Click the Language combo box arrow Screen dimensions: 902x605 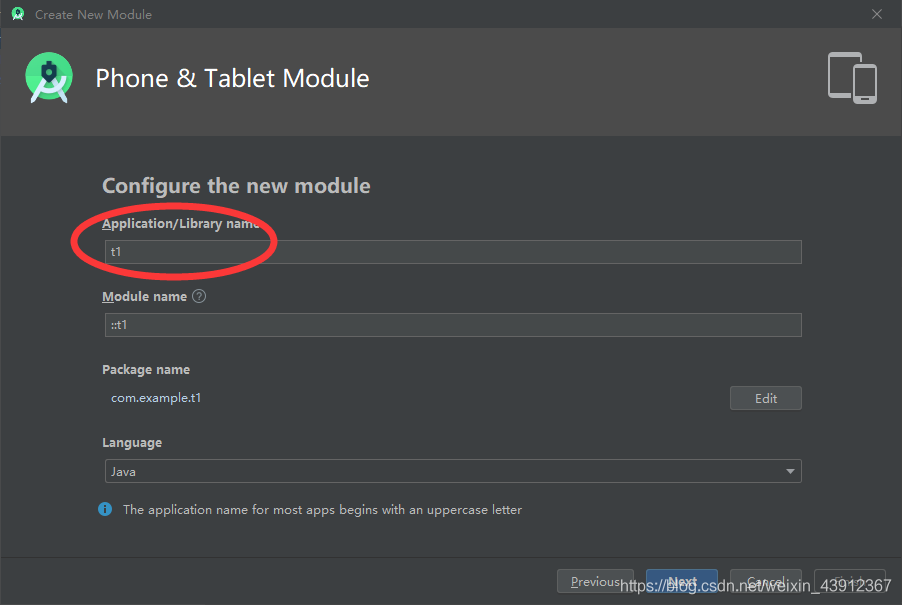[790, 471]
